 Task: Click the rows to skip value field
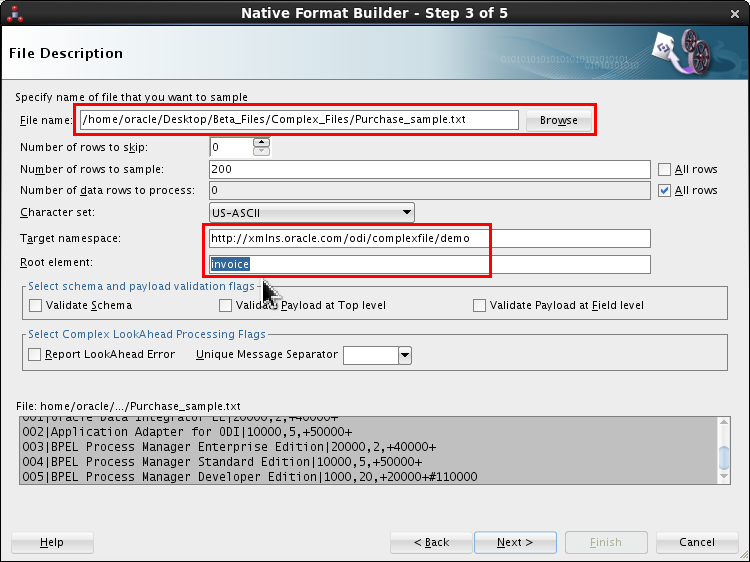231,147
